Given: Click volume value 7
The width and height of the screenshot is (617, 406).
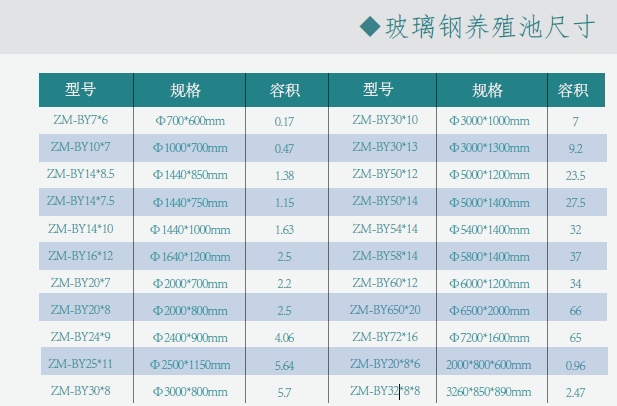Looking at the screenshot, I should click(x=575, y=122).
